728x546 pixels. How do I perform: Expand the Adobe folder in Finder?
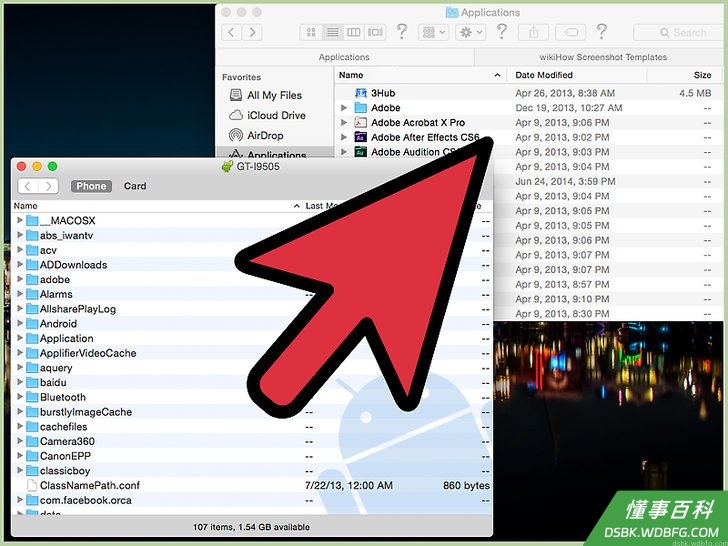pyautogui.click(x=344, y=108)
